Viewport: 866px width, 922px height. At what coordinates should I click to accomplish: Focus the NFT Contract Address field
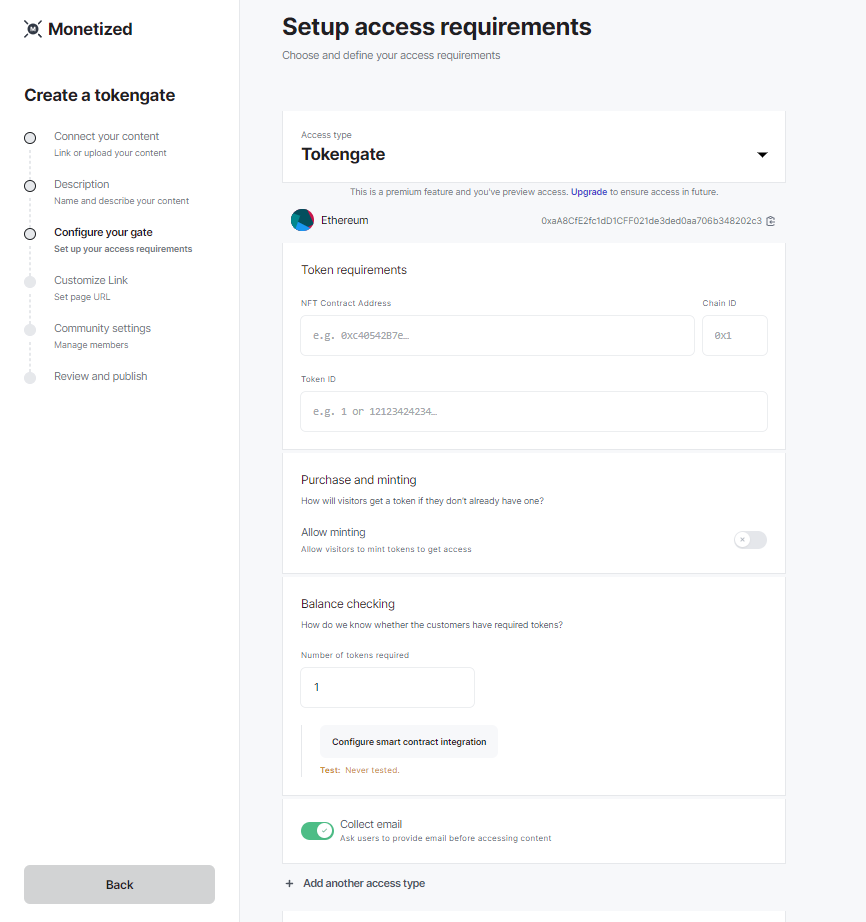pos(497,335)
